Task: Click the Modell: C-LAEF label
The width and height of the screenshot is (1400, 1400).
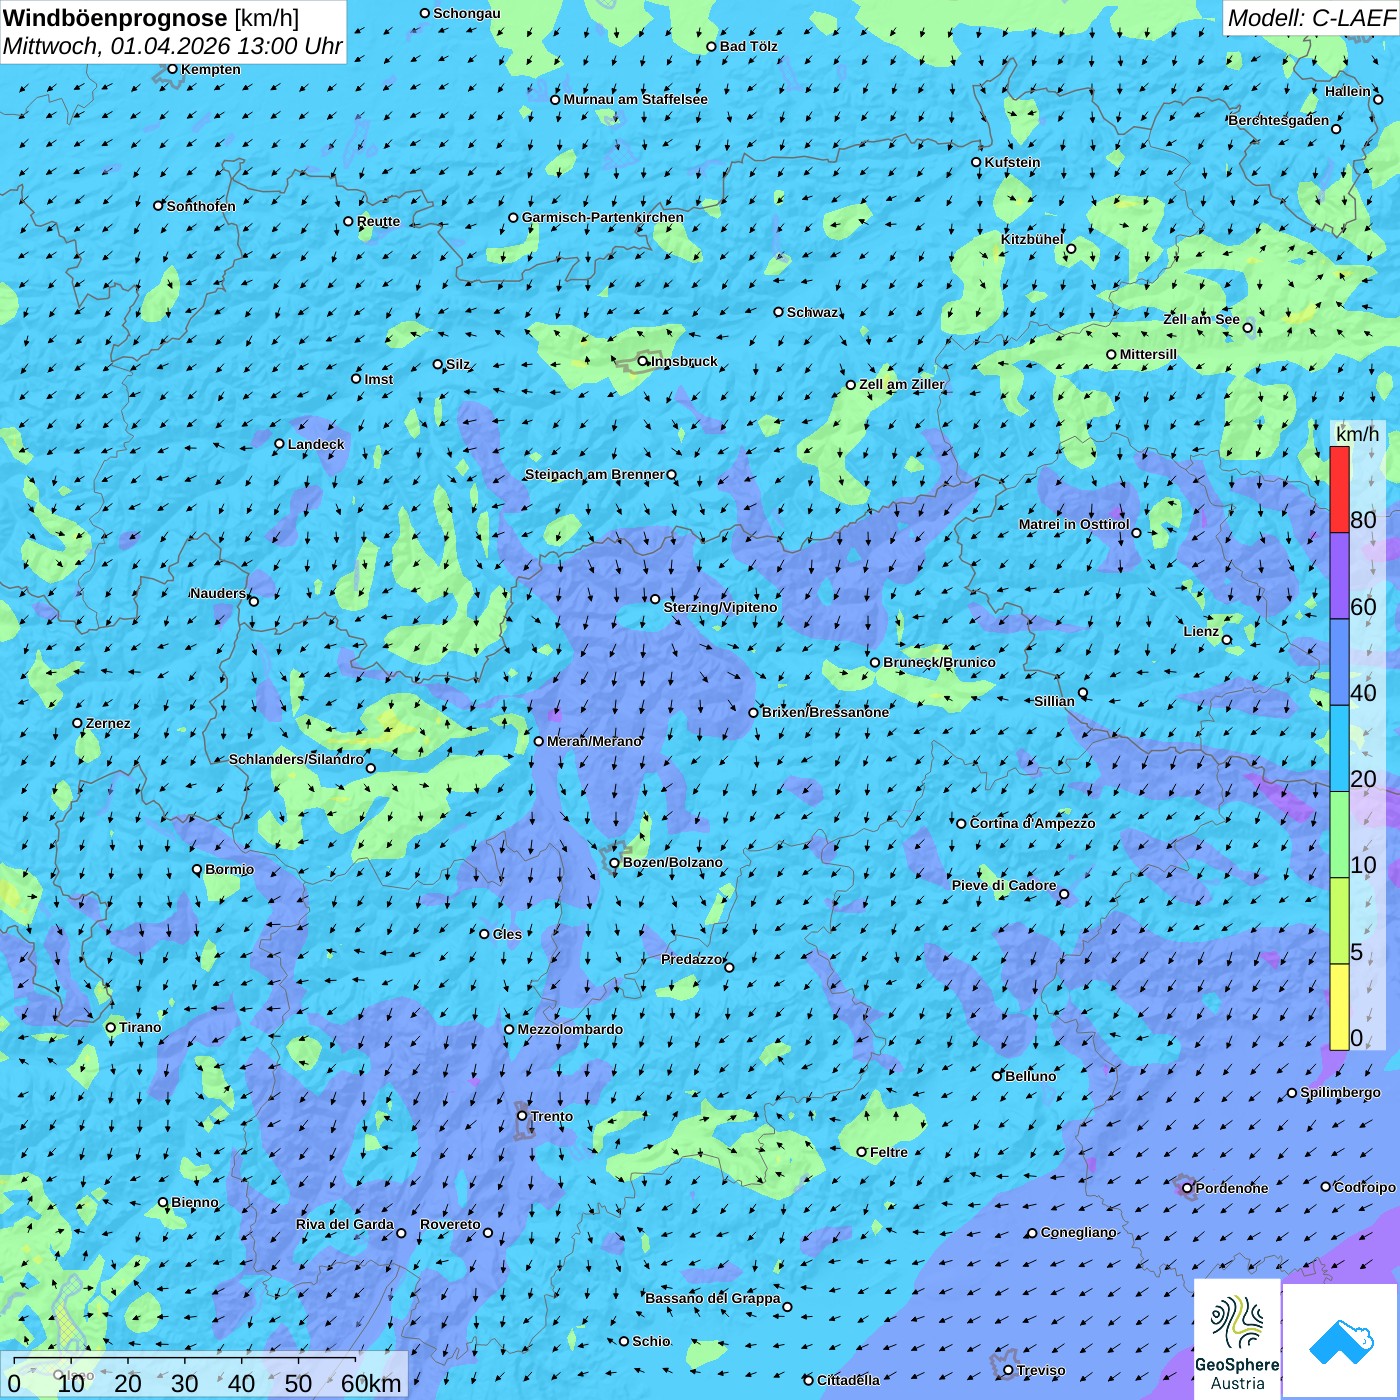Action: point(1311,18)
